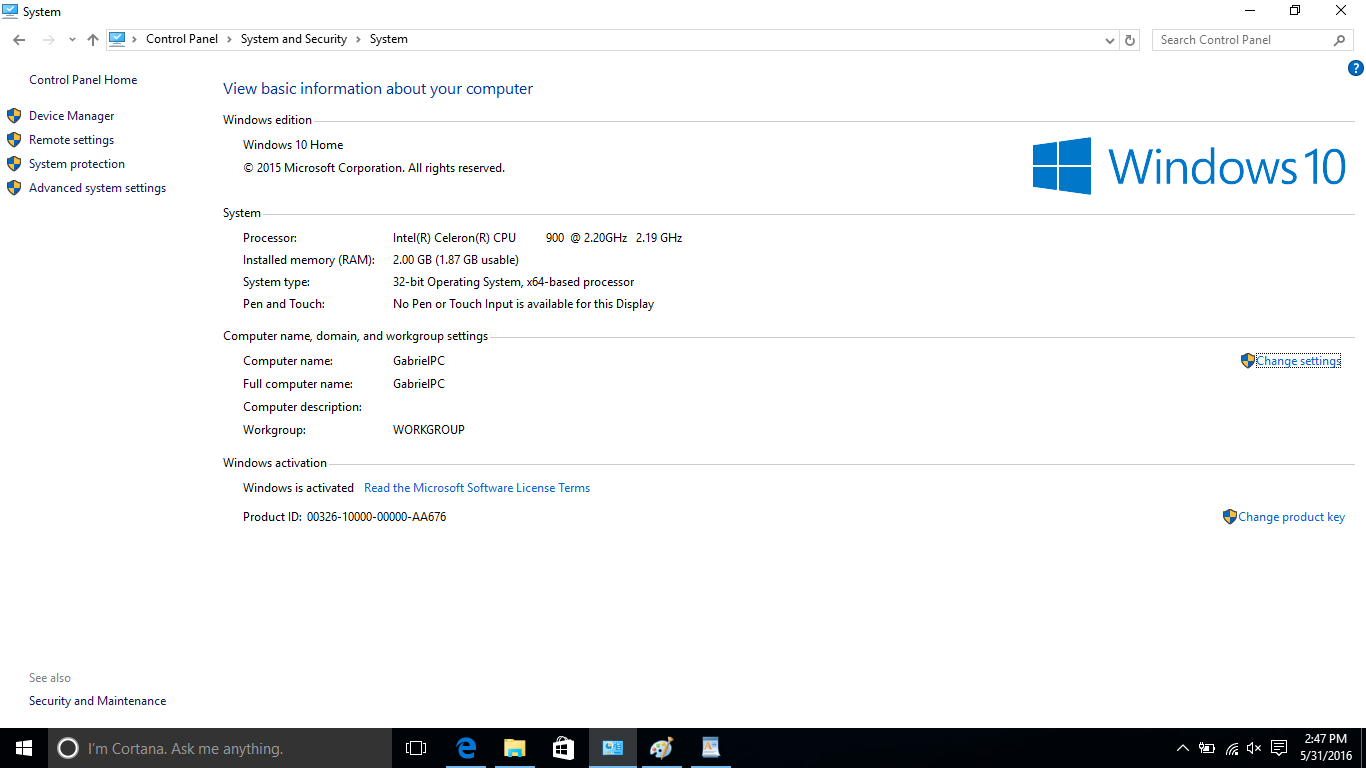
Task: Click the 'Intel(R) Celeron(R) CPU' processor value
Action: tap(455, 238)
